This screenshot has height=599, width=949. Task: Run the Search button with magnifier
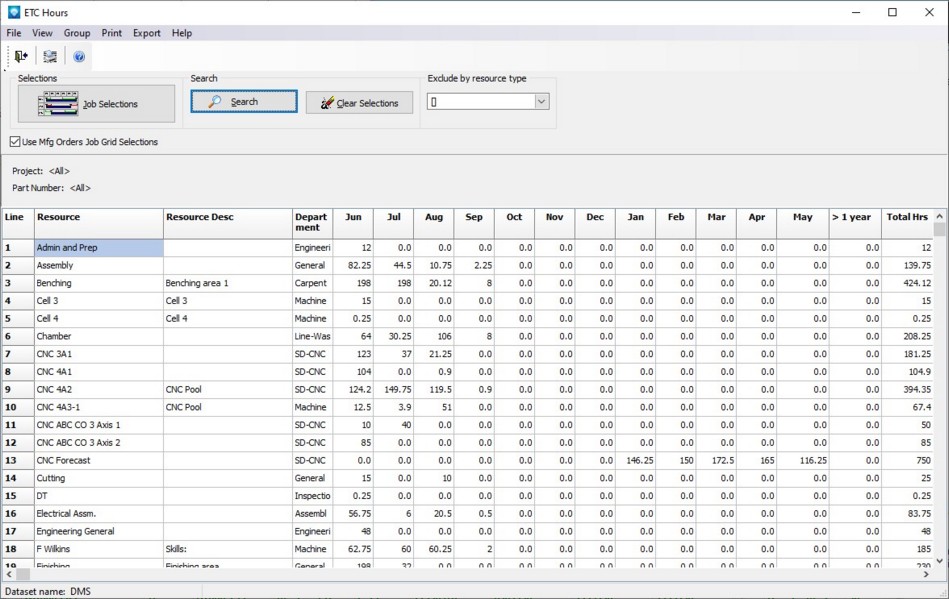(244, 102)
